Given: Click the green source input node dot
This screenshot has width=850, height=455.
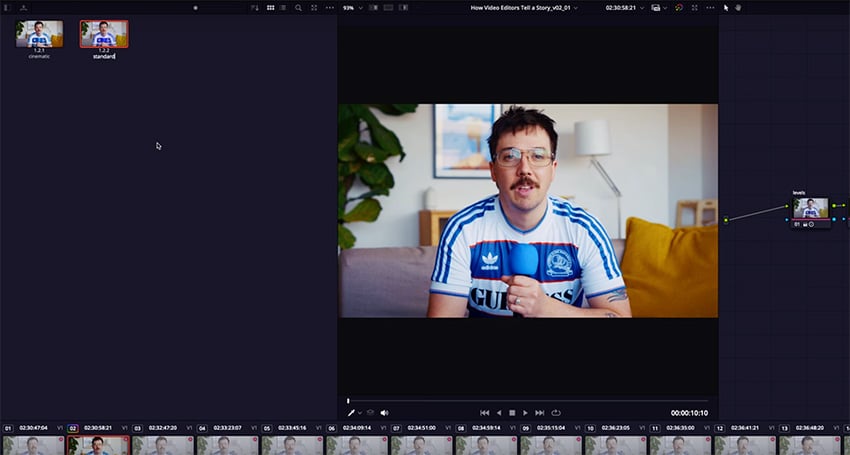Looking at the screenshot, I should [726, 220].
